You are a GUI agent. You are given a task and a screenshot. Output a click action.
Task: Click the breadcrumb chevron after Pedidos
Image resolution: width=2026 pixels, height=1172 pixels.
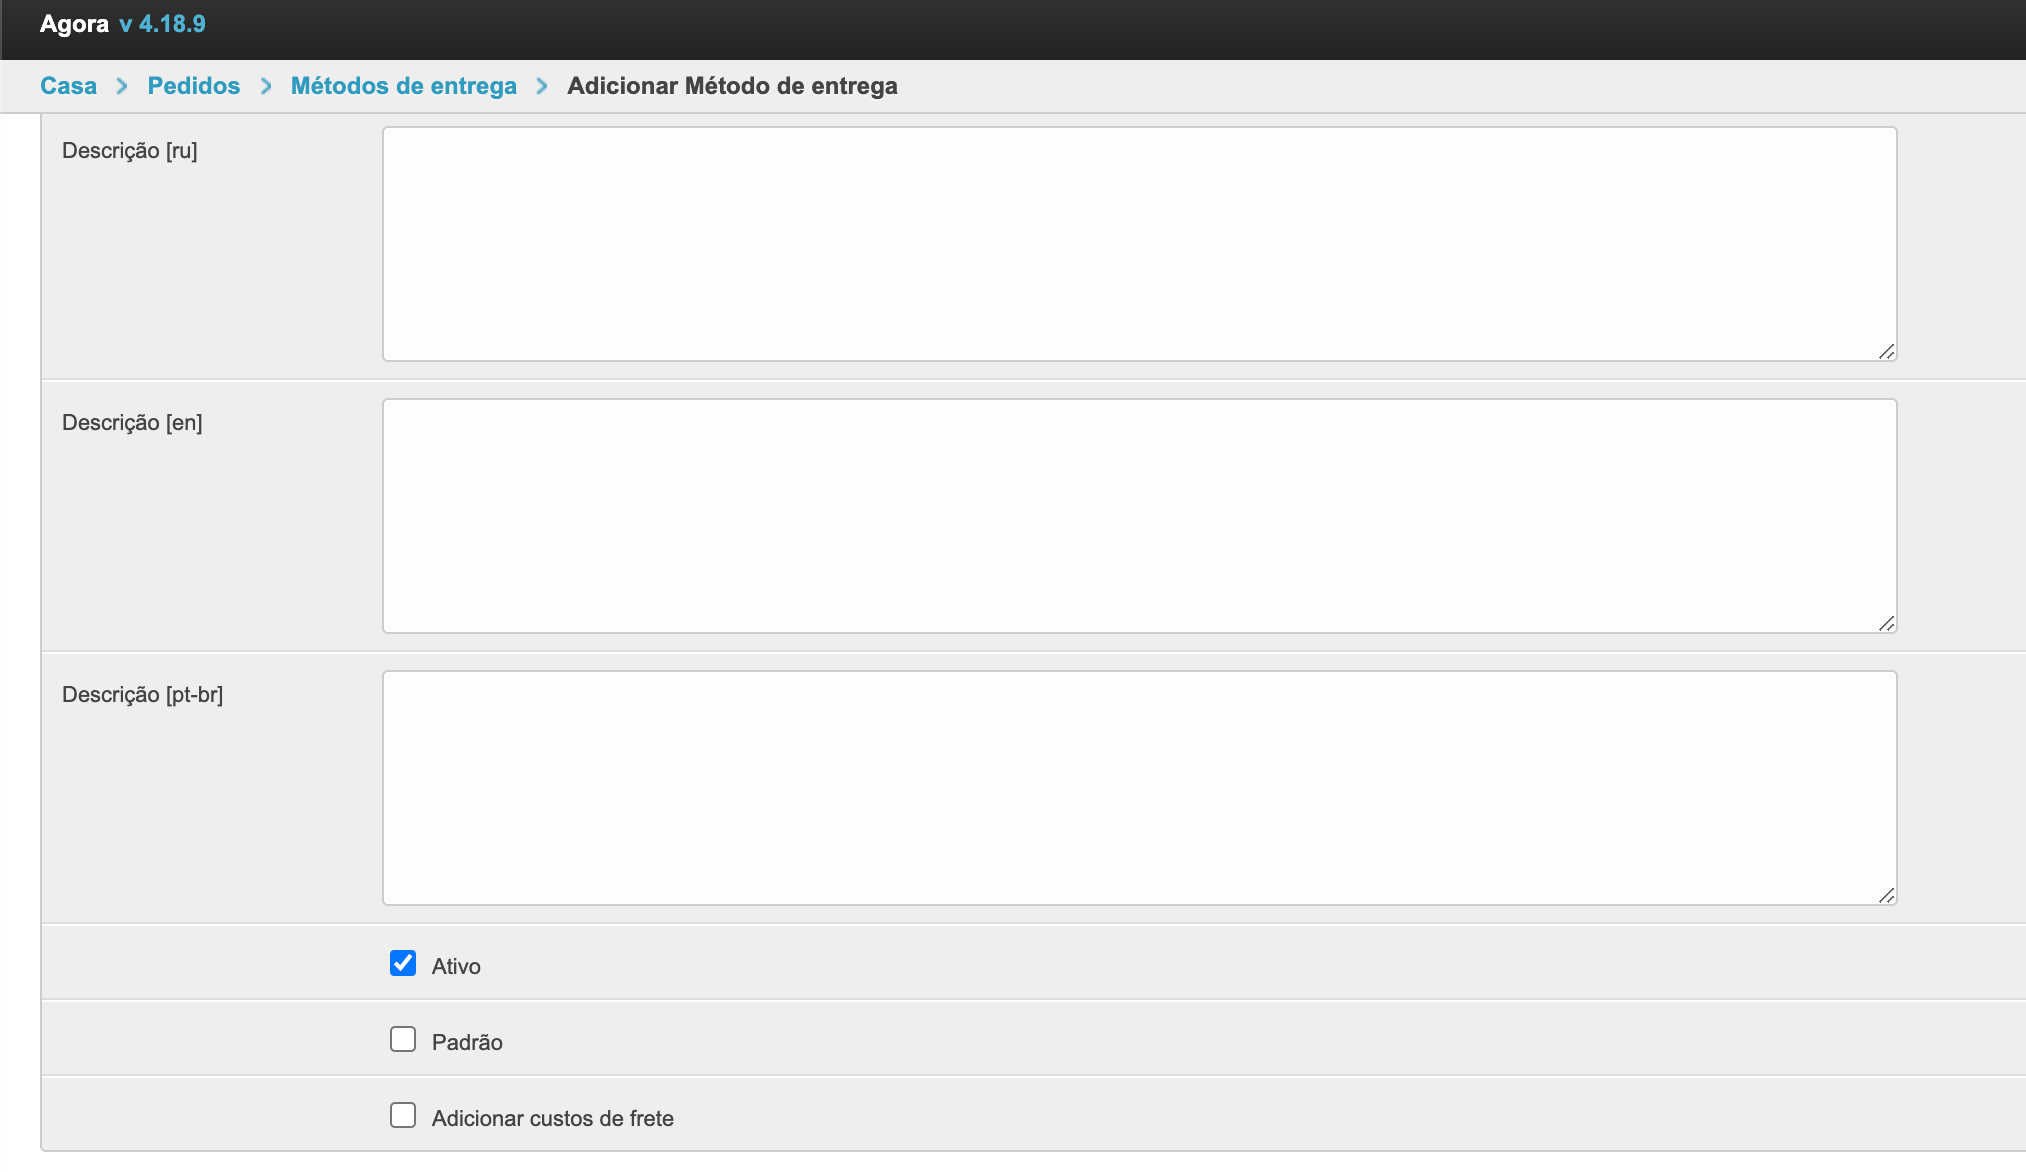(266, 86)
